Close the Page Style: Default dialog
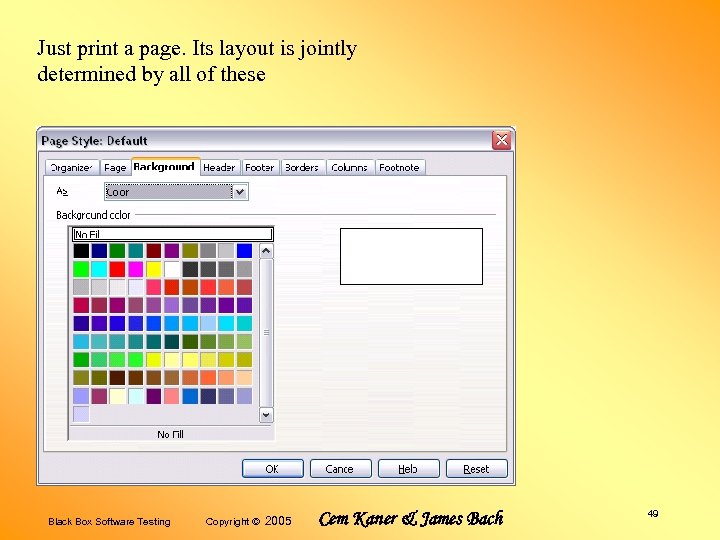The width and height of the screenshot is (720, 540). pyautogui.click(x=501, y=140)
